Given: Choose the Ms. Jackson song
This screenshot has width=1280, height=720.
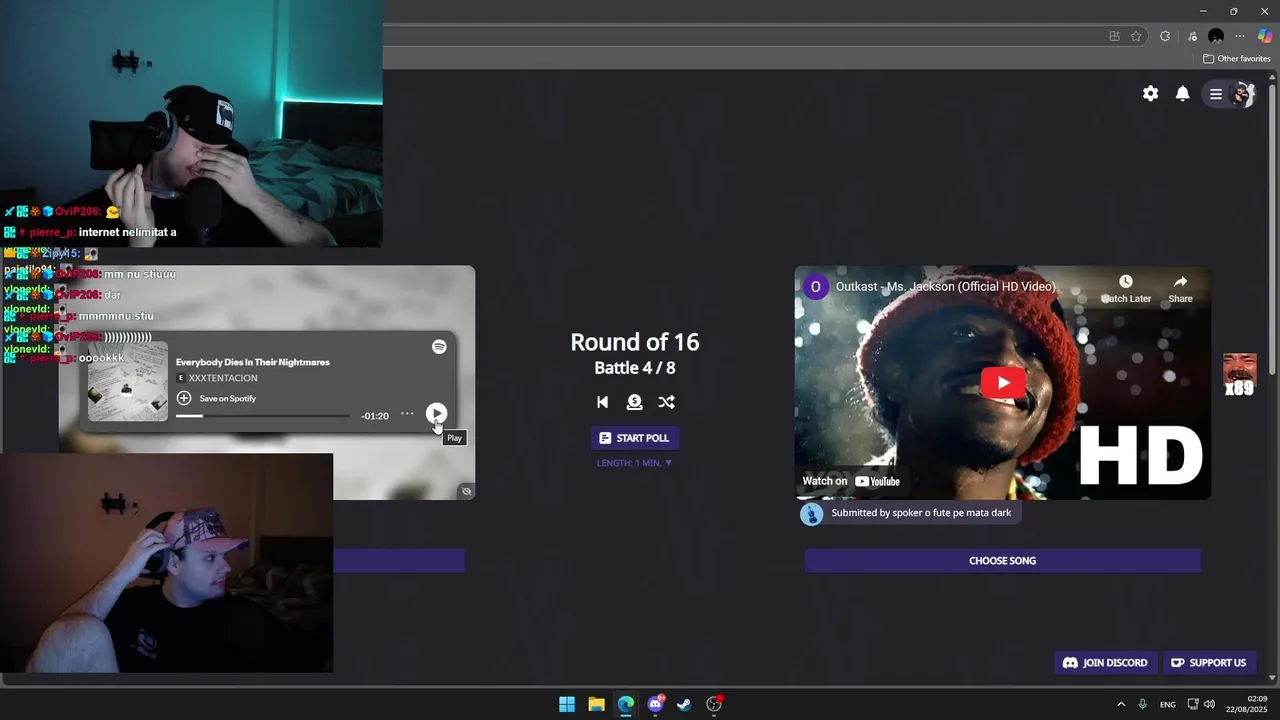Looking at the screenshot, I should click(1002, 561).
